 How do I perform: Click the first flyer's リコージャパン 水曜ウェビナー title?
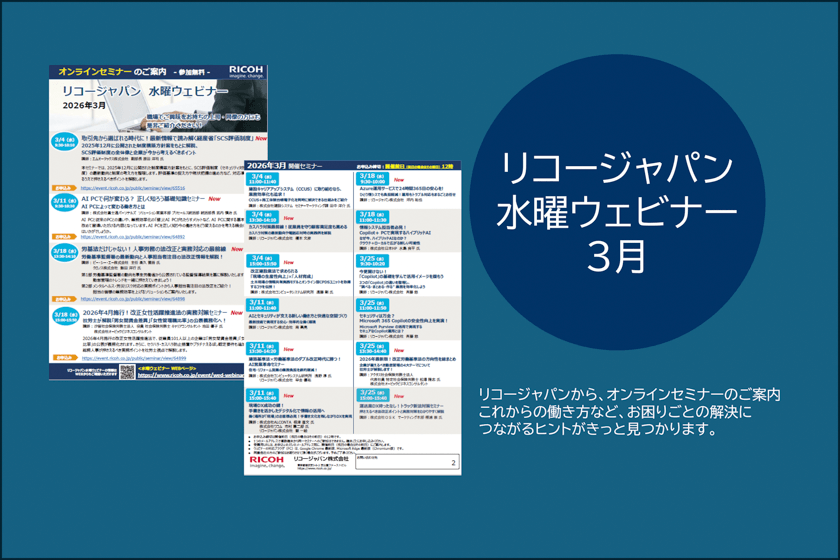(x=145, y=92)
